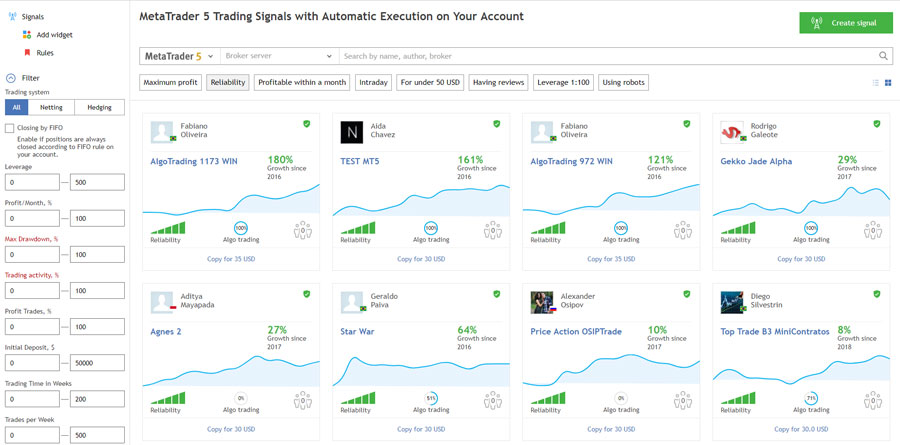900x445 pixels.
Task: Click Alexander Osipov avatar image
Action: [542, 302]
